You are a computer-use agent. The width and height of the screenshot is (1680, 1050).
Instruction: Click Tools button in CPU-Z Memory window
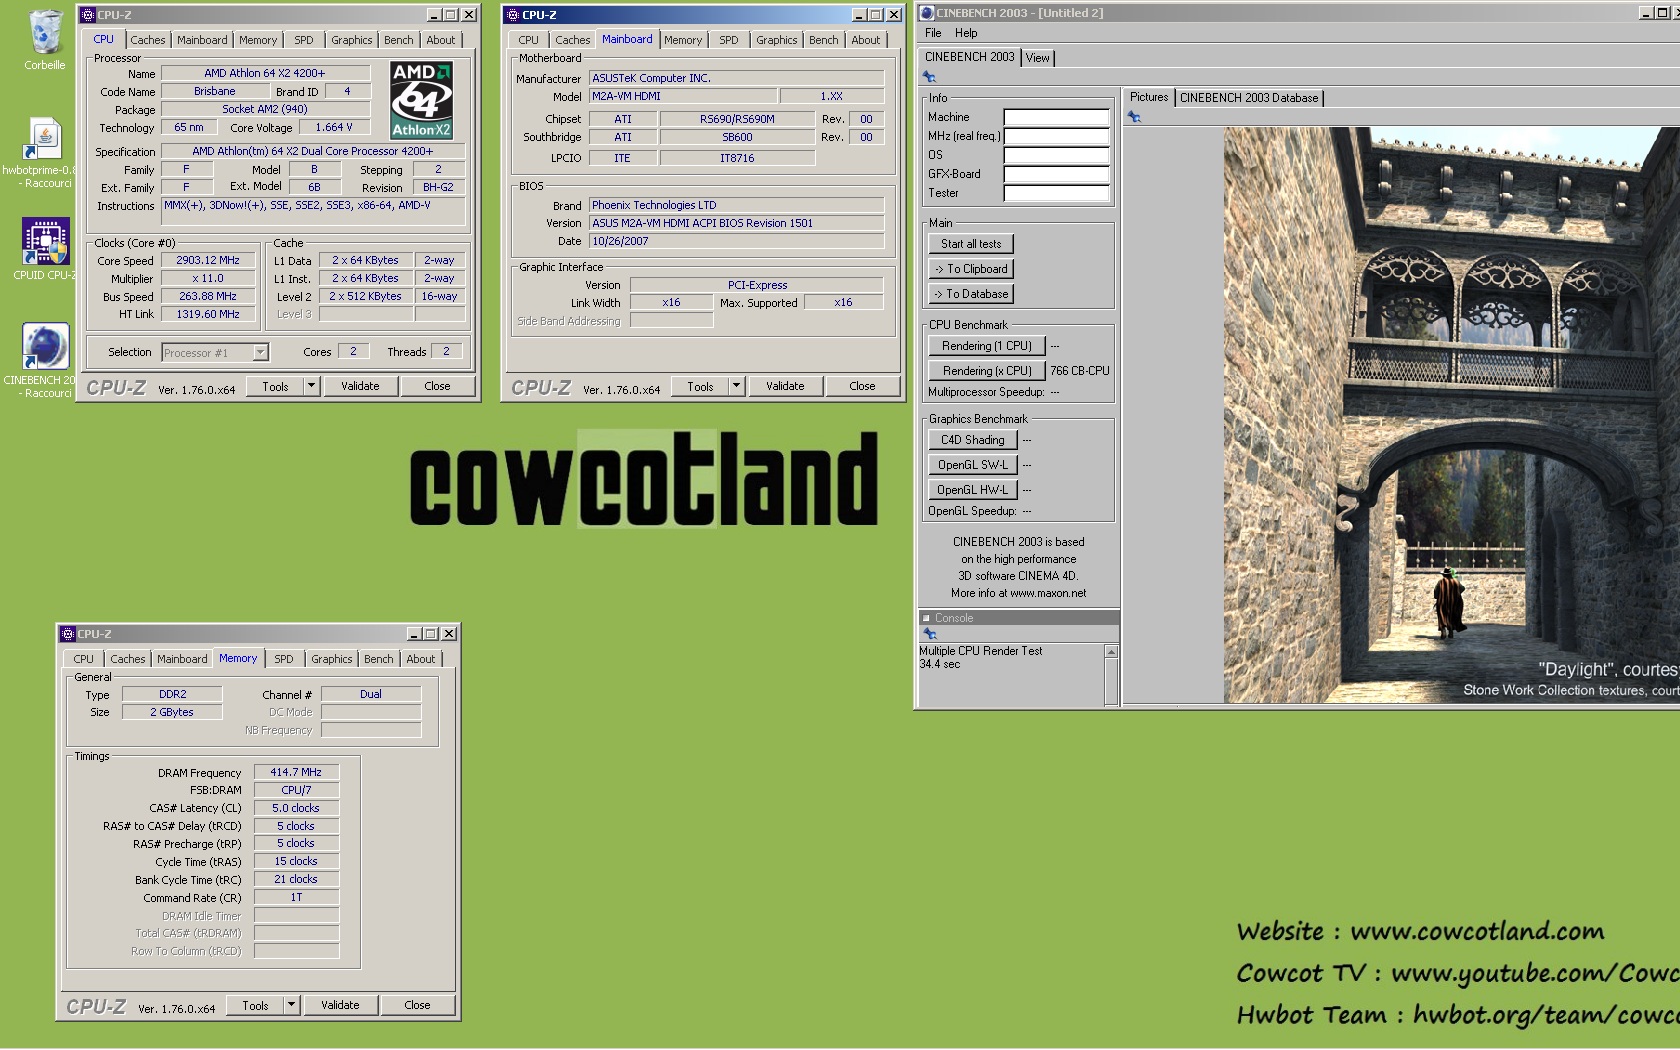pyautogui.click(x=255, y=1005)
